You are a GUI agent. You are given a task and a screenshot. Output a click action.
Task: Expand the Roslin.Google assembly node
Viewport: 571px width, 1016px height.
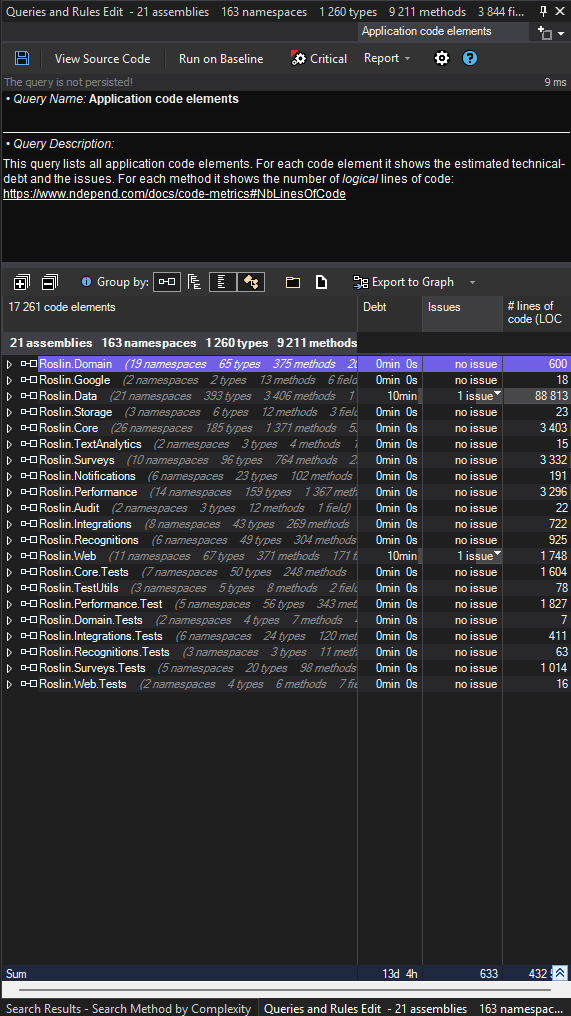[x=9, y=380]
